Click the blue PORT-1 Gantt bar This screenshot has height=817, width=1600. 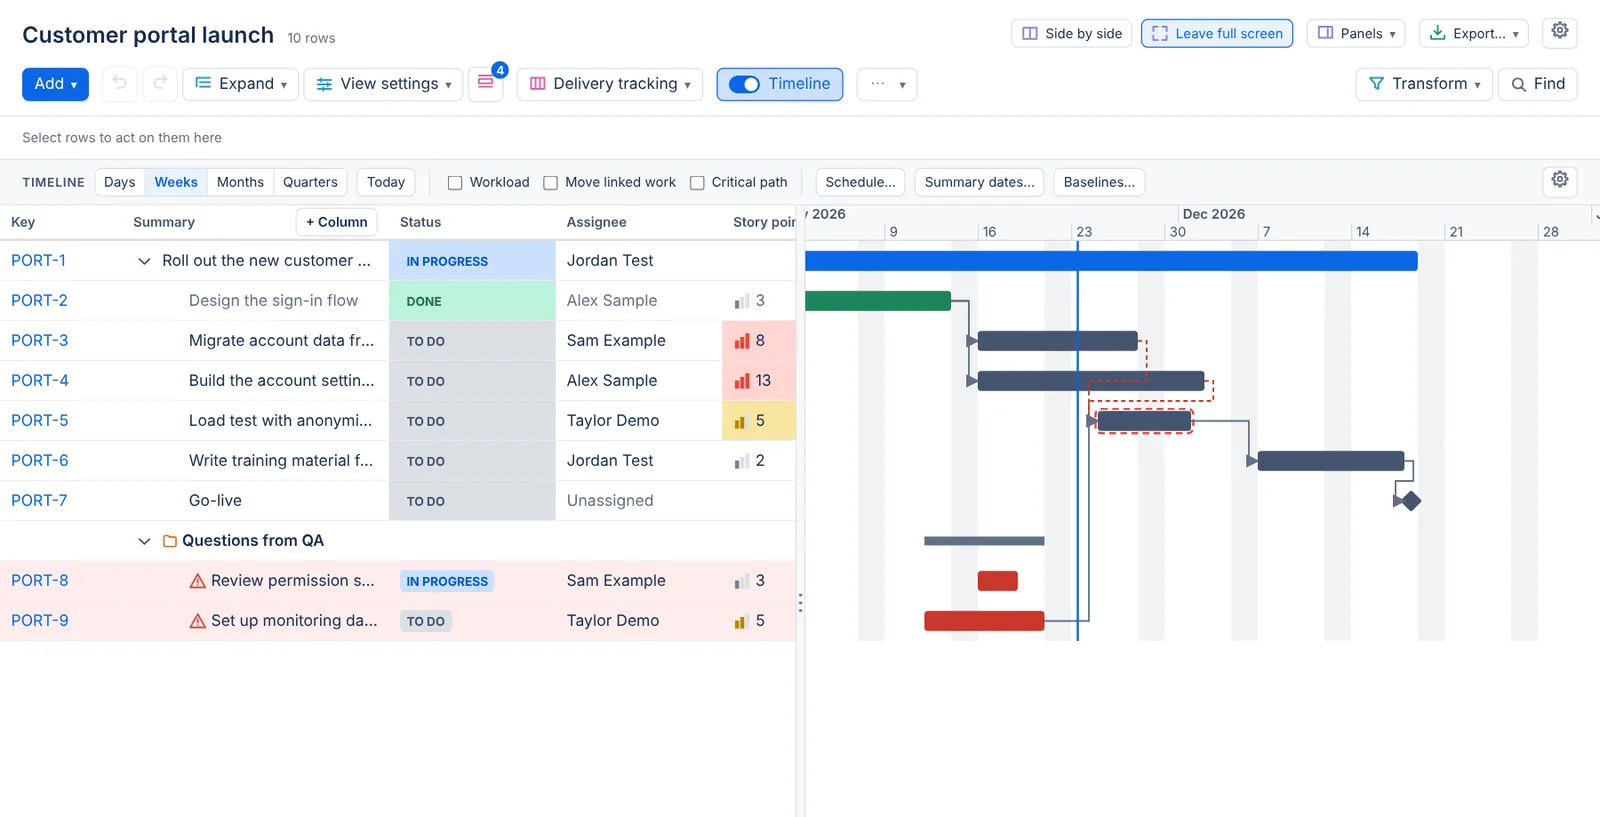(x=1111, y=261)
